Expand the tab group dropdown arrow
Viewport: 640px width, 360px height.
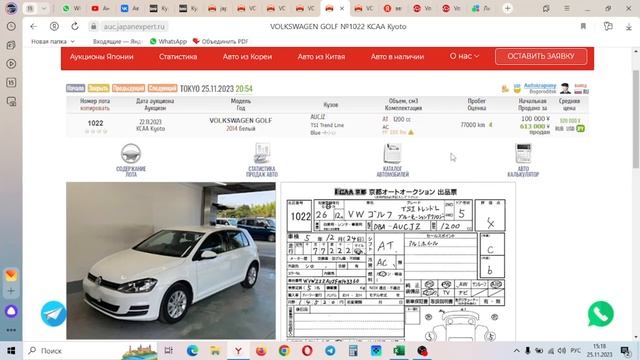(44, 8)
